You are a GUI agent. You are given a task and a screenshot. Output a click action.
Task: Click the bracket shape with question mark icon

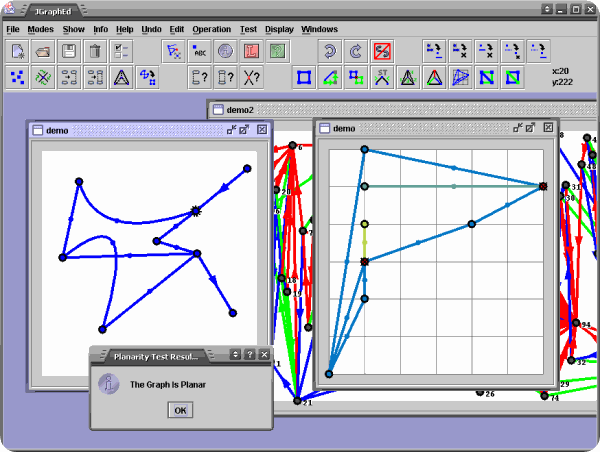pos(199,77)
